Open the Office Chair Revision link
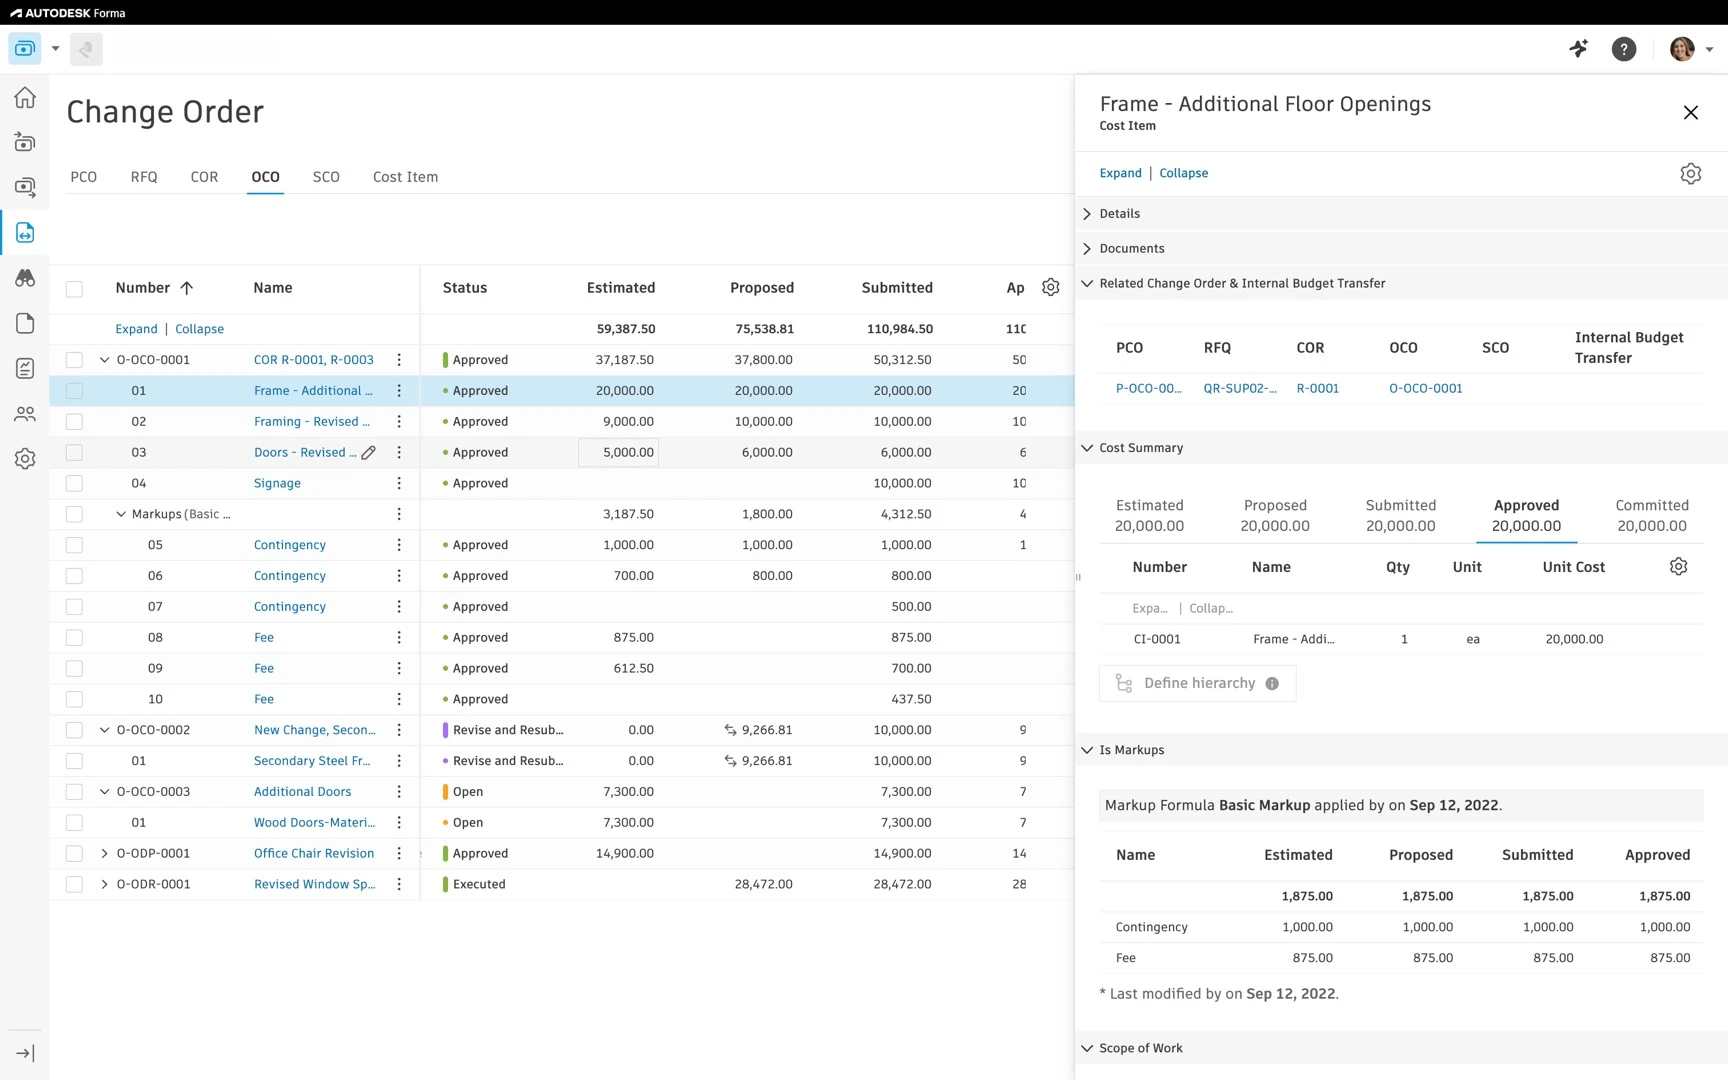The height and width of the screenshot is (1080, 1728). (314, 854)
